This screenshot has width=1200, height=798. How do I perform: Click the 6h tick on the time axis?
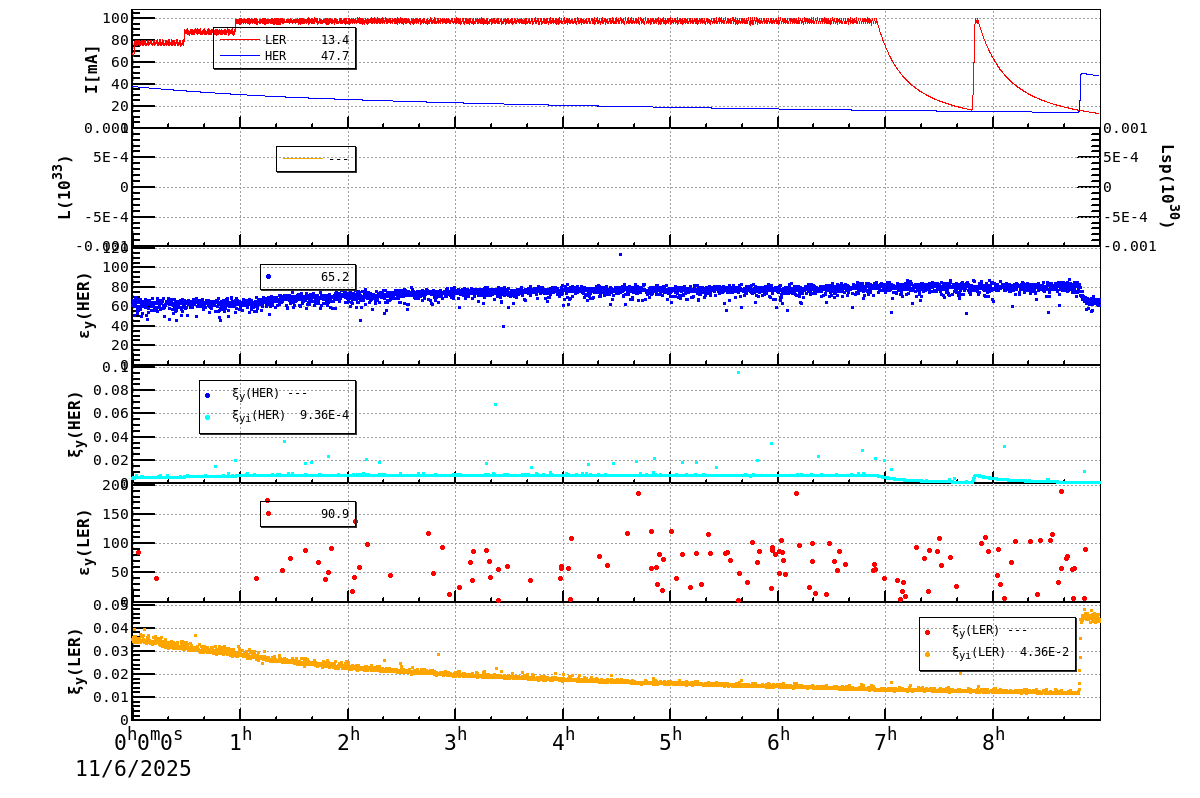779,741
